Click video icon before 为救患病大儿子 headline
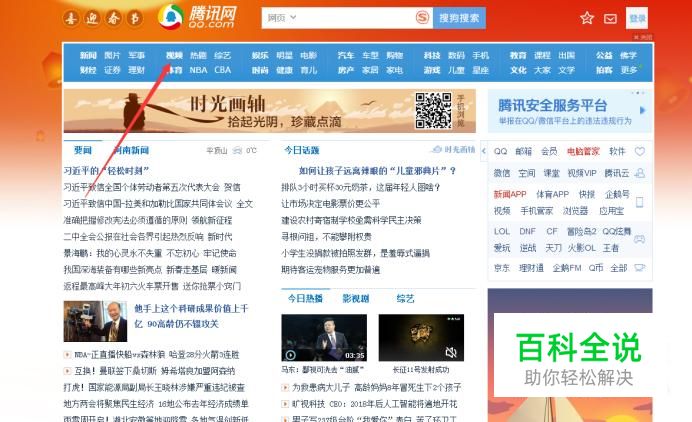Image resolution: width=692 pixels, height=422 pixels. click(285, 388)
